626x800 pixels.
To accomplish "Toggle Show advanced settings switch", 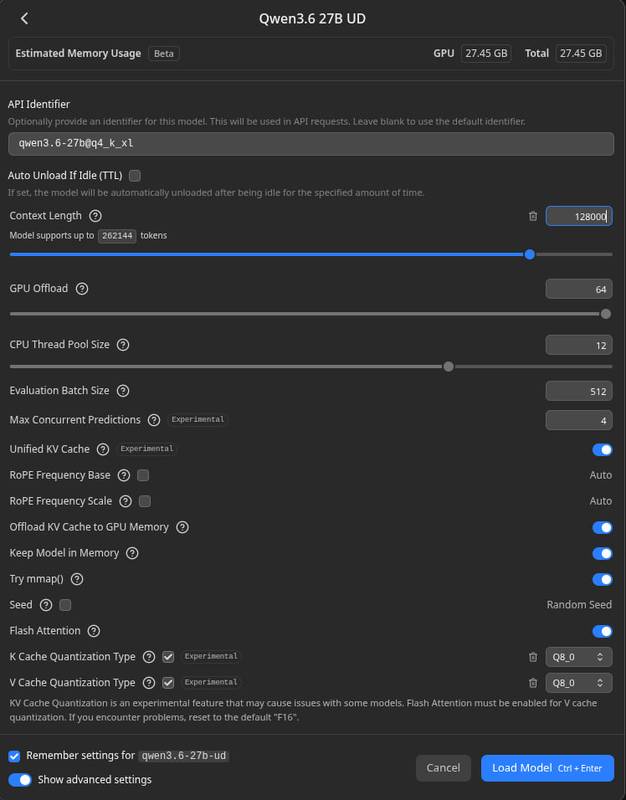I will point(20,780).
